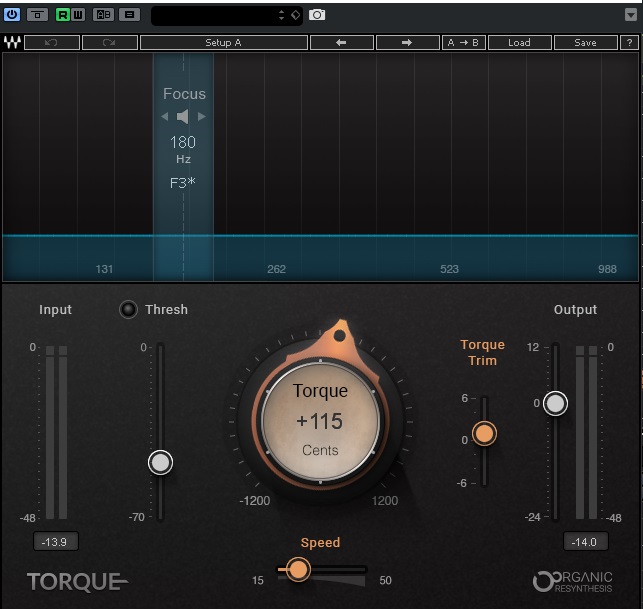Open the Setup A preset menu
This screenshot has height=609, width=643.
223,43
